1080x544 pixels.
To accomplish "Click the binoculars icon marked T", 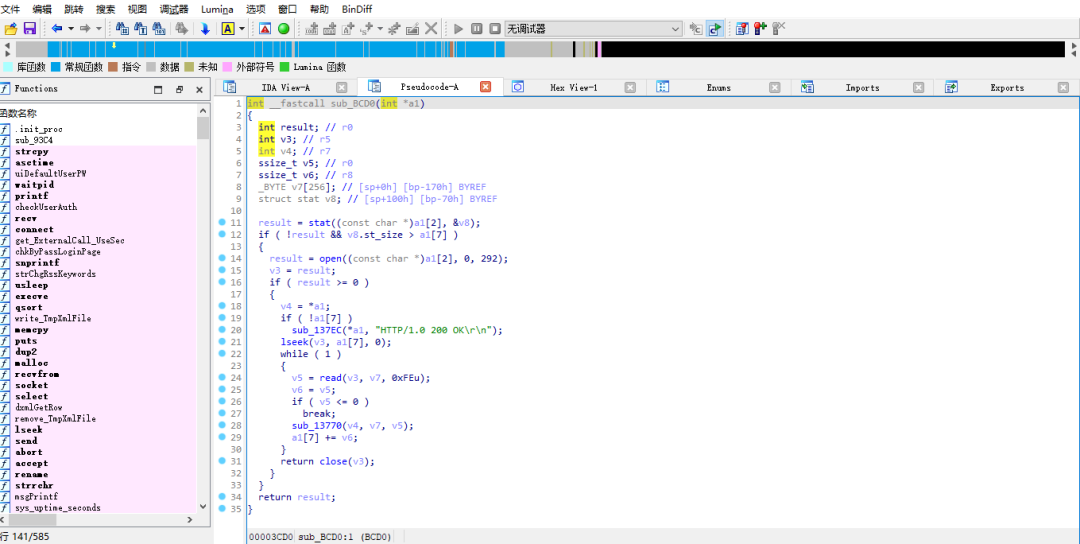I will coord(141,28).
